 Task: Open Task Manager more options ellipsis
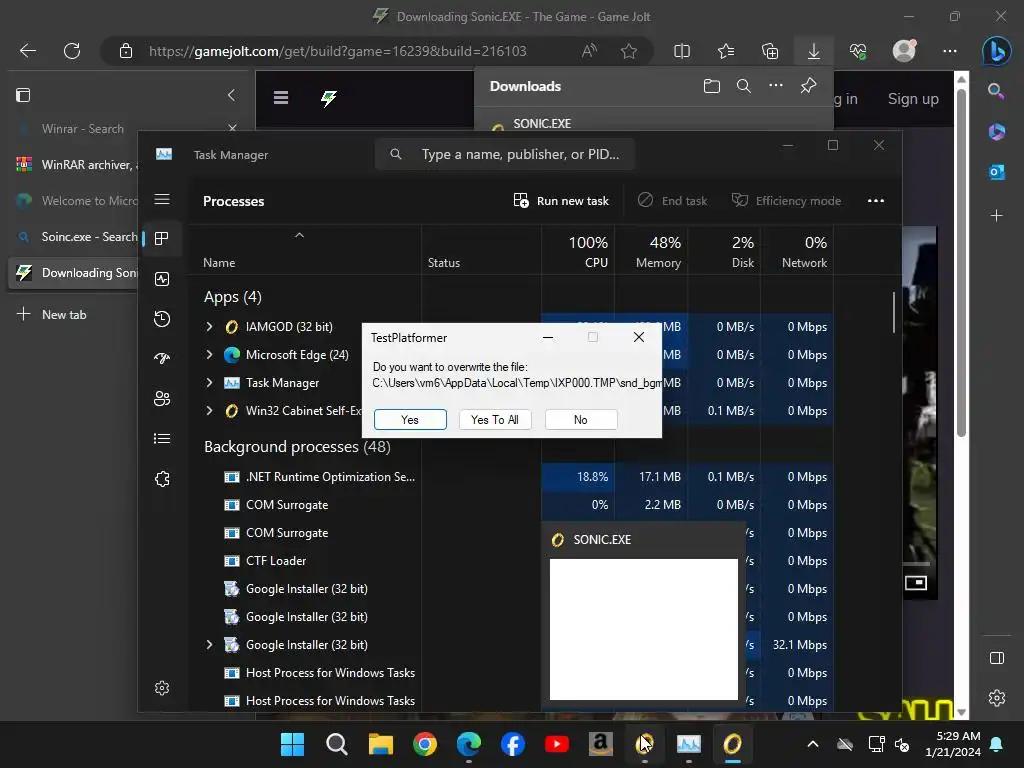coord(876,200)
